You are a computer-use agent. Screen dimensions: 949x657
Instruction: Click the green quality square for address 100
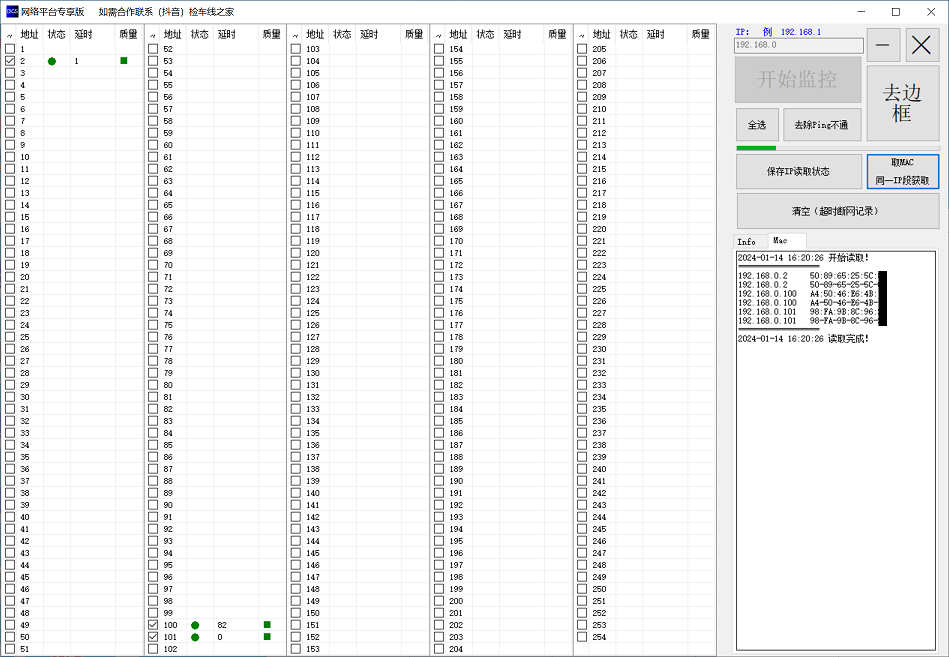click(x=267, y=624)
